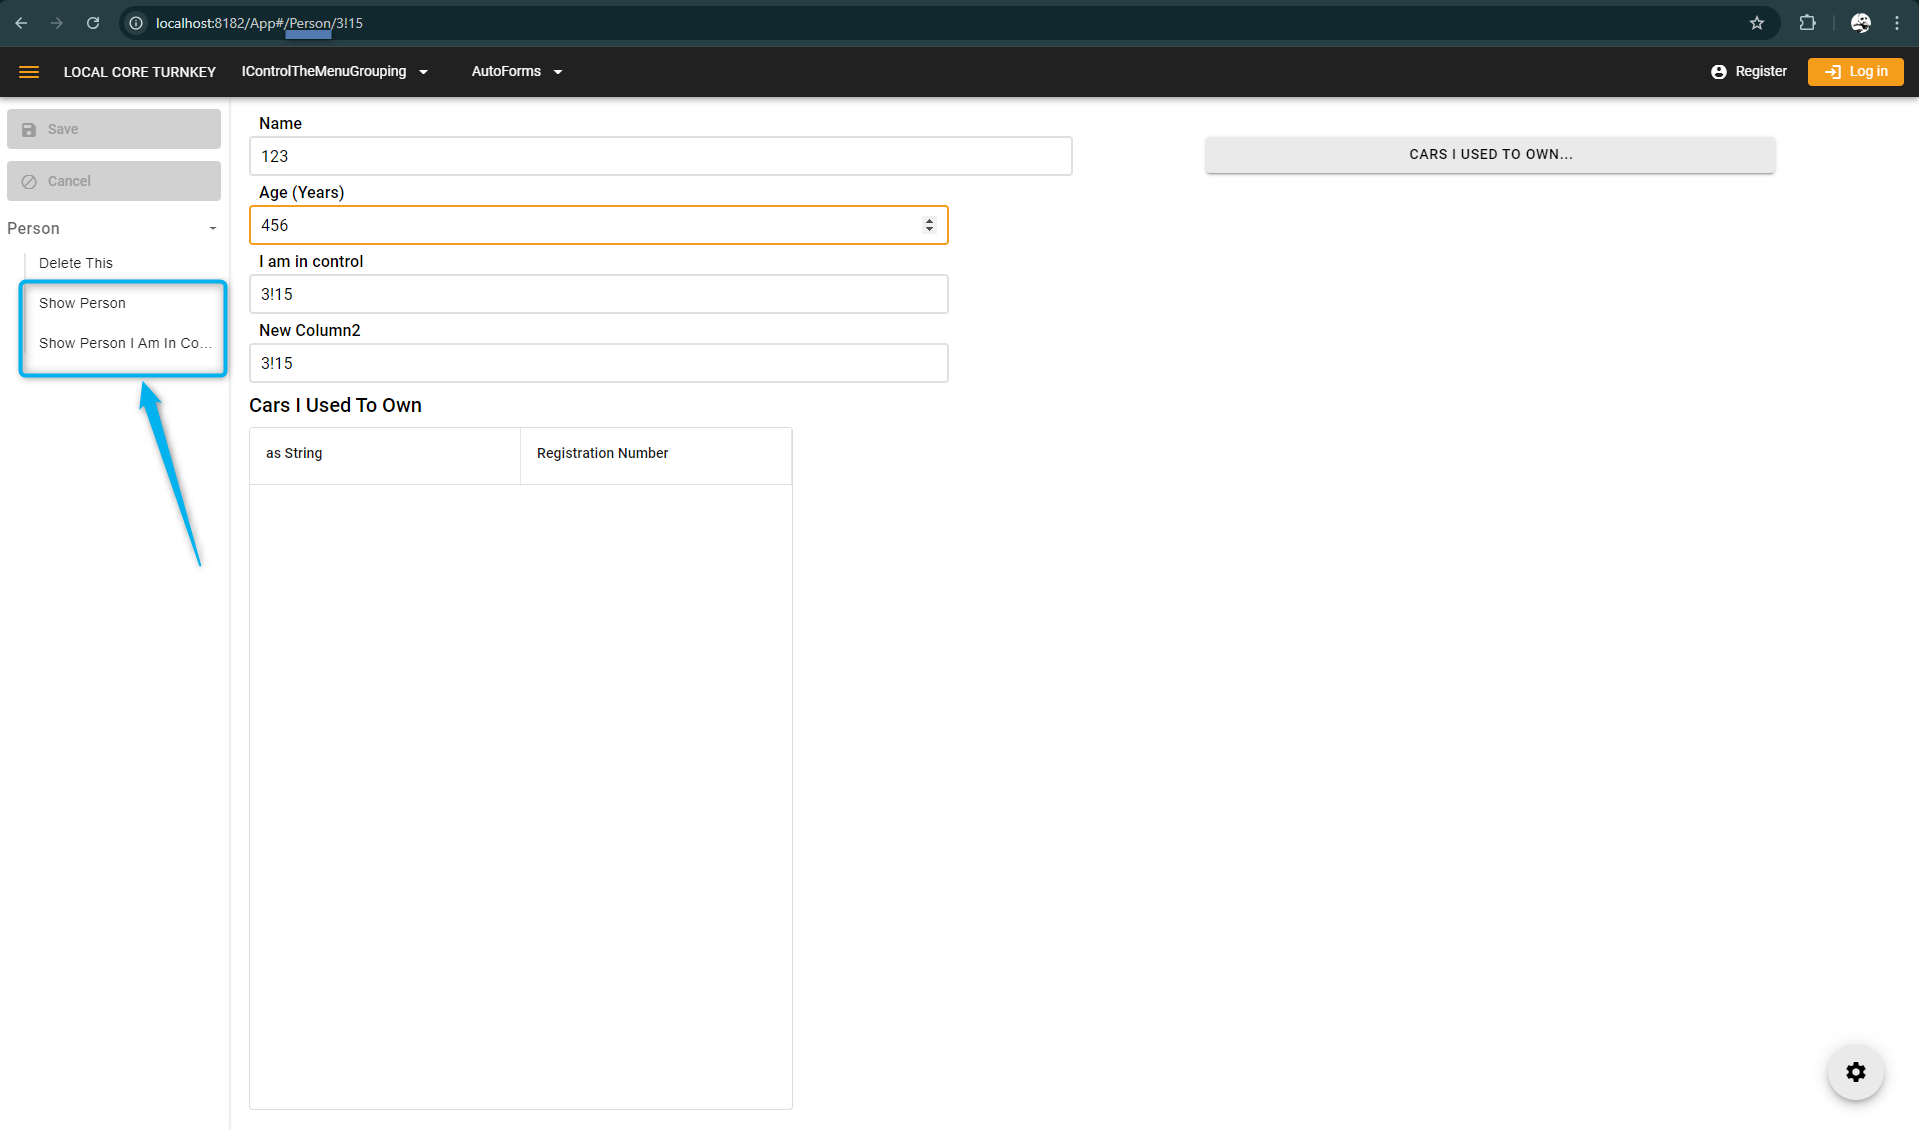Click into the Name text field
Image resolution: width=1919 pixels, height=1130 pixels.
(660, 156)
